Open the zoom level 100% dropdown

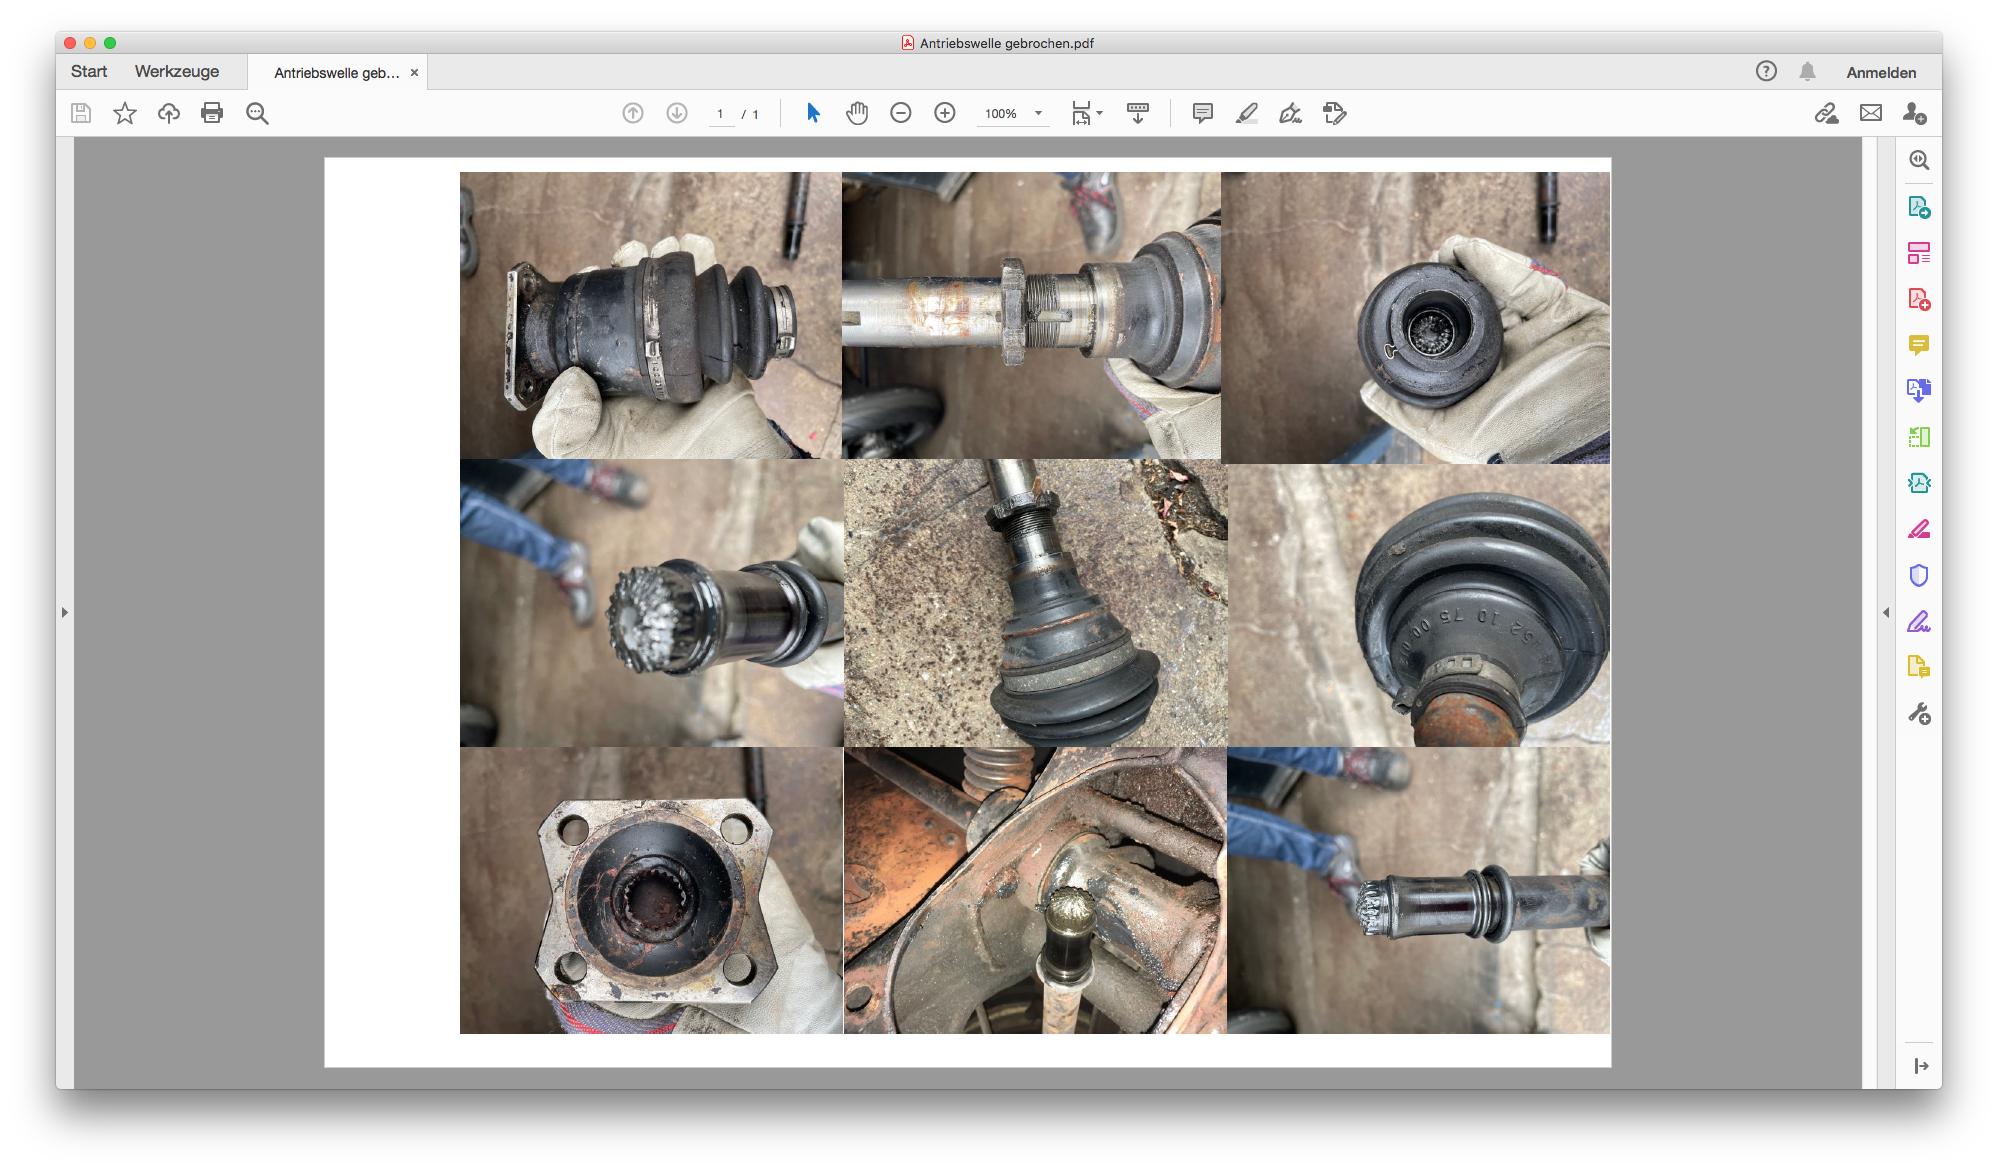point(1038,113)
